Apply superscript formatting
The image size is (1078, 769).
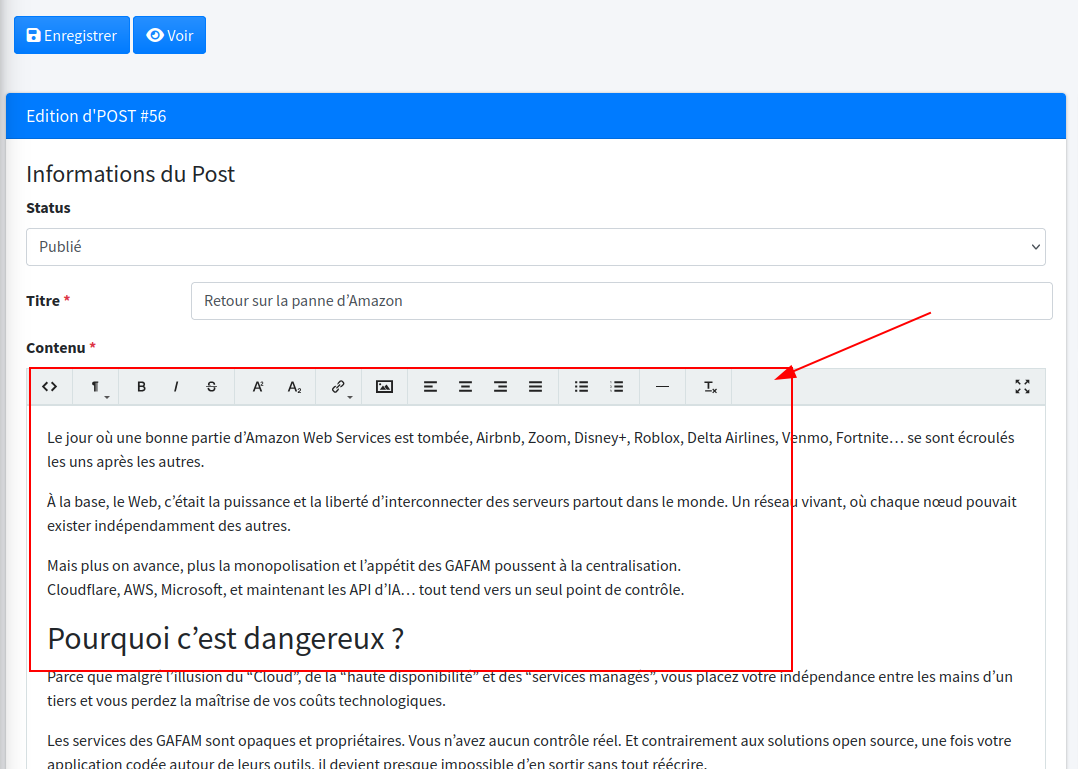coord(257,387)
